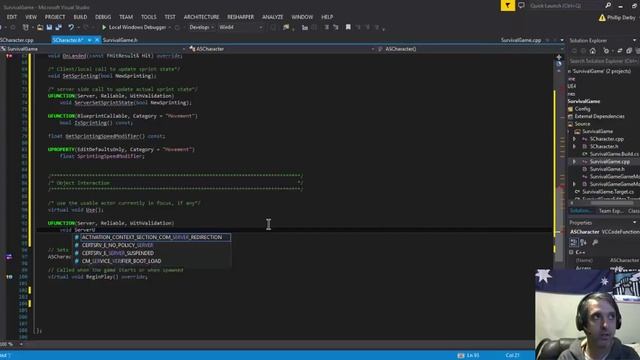
Task: Click Categorized view icon in Properties panel
Action: tap(573, 242)
